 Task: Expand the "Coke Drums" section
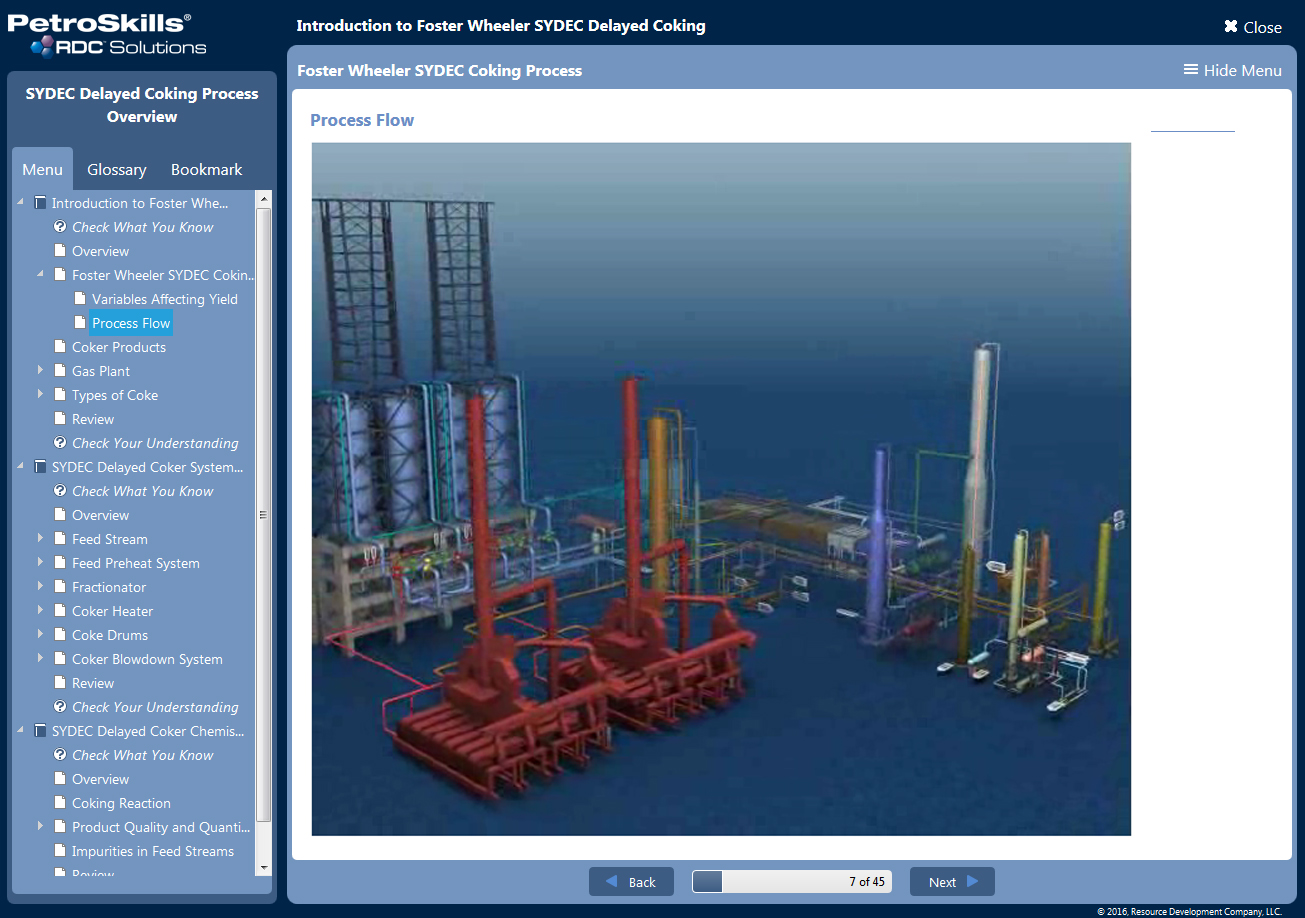pyautogui.click(x=40, y=635)
